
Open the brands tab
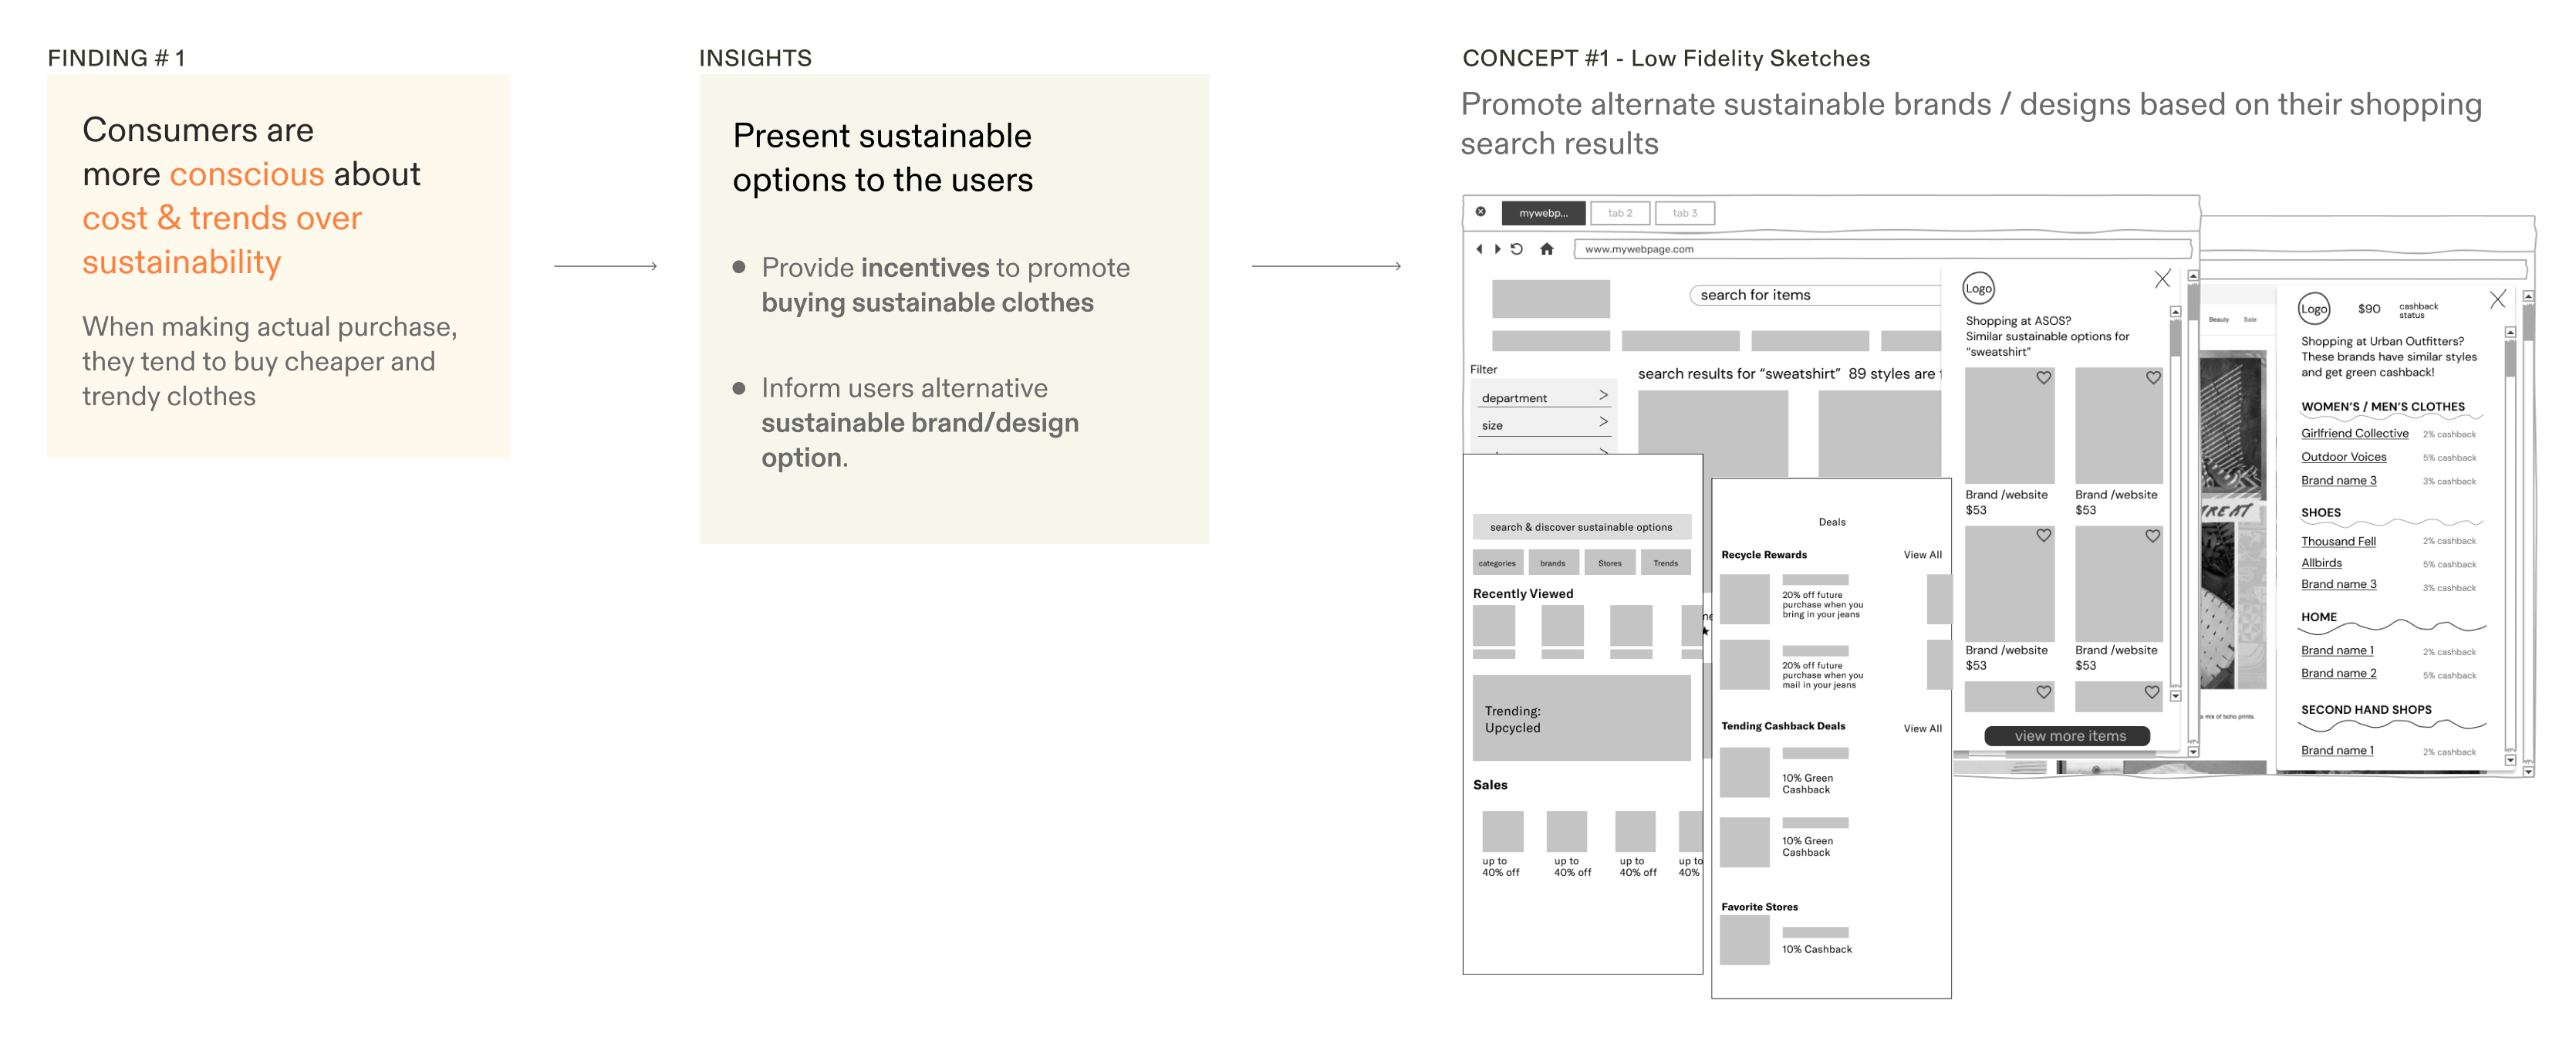click(x=1553, y=562)
